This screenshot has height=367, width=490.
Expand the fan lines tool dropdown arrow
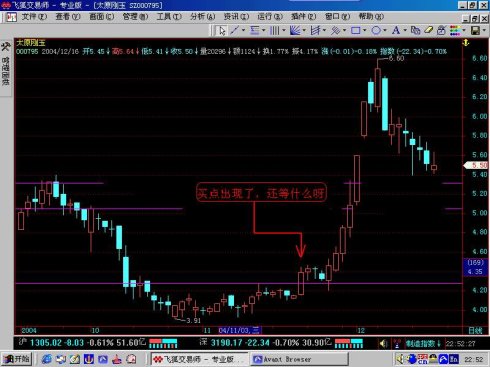304,30
